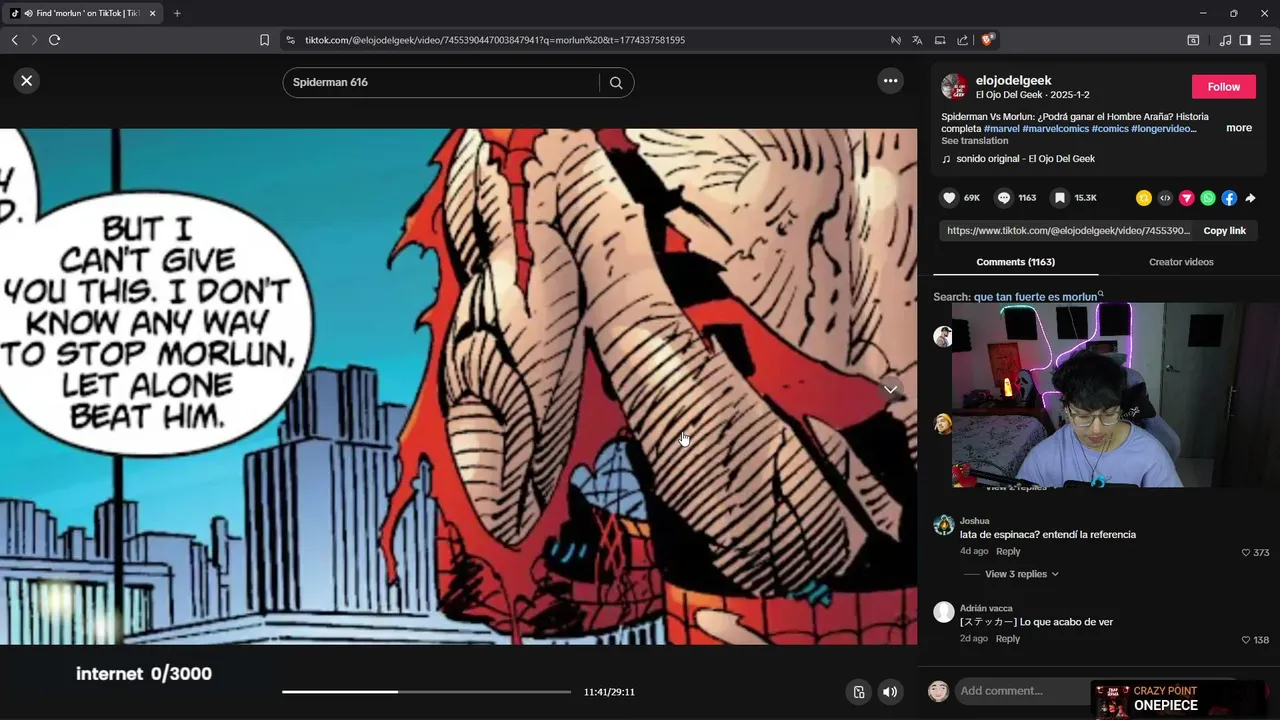Image resolution: width=1280 pixels, height=720 pixels.
Task: Expand 'View 3 replies' under Joshua's comment
Action: pyautogui.click(x=1021, y=574)
